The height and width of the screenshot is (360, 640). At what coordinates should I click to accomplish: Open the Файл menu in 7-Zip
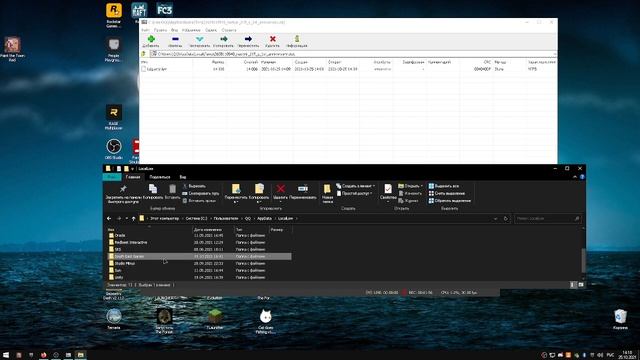click(145, 30)
